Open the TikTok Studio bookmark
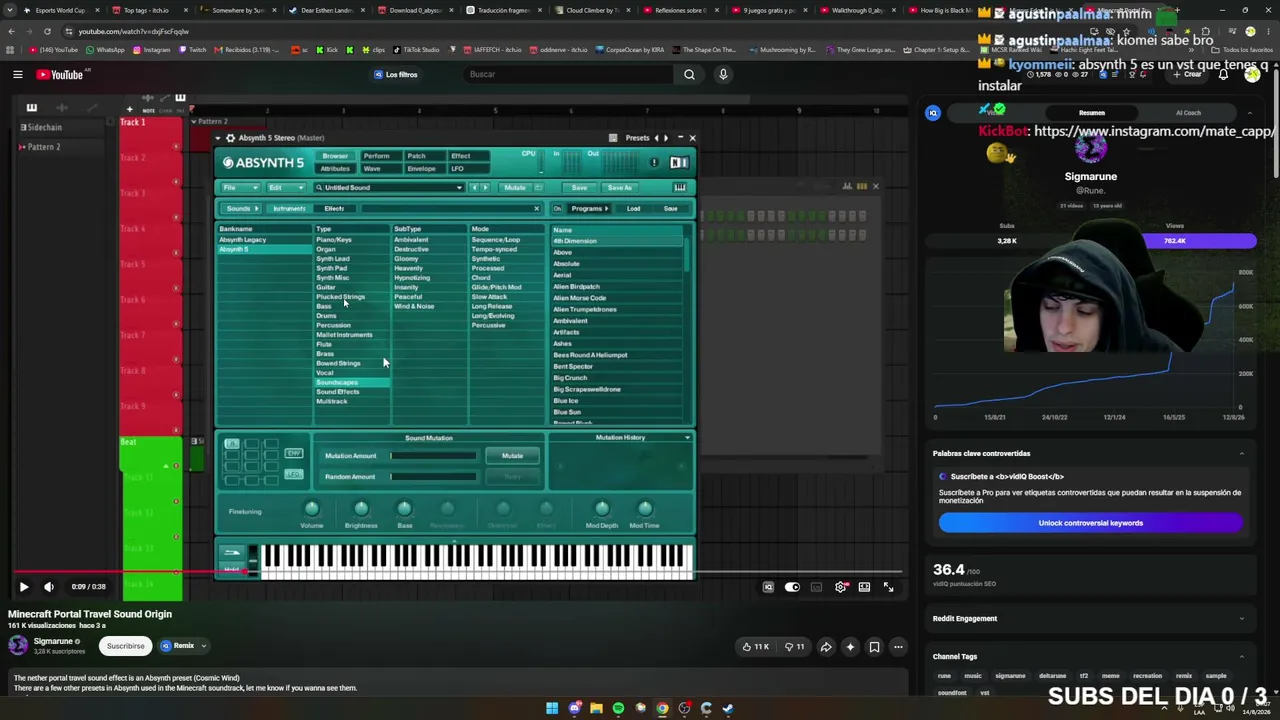Screen dimensions: 1280x720 coord(416,50)
